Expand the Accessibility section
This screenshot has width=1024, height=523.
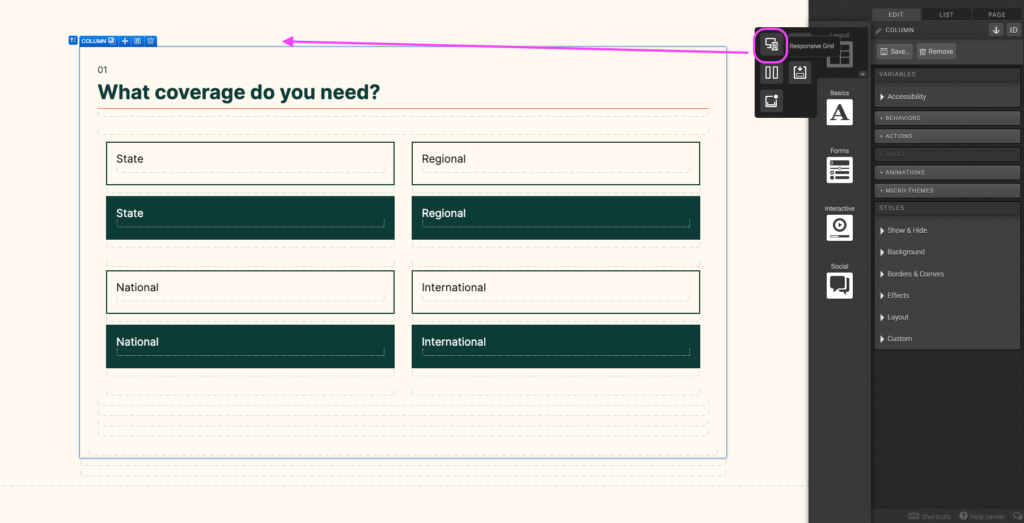click(x=906, y=97)
